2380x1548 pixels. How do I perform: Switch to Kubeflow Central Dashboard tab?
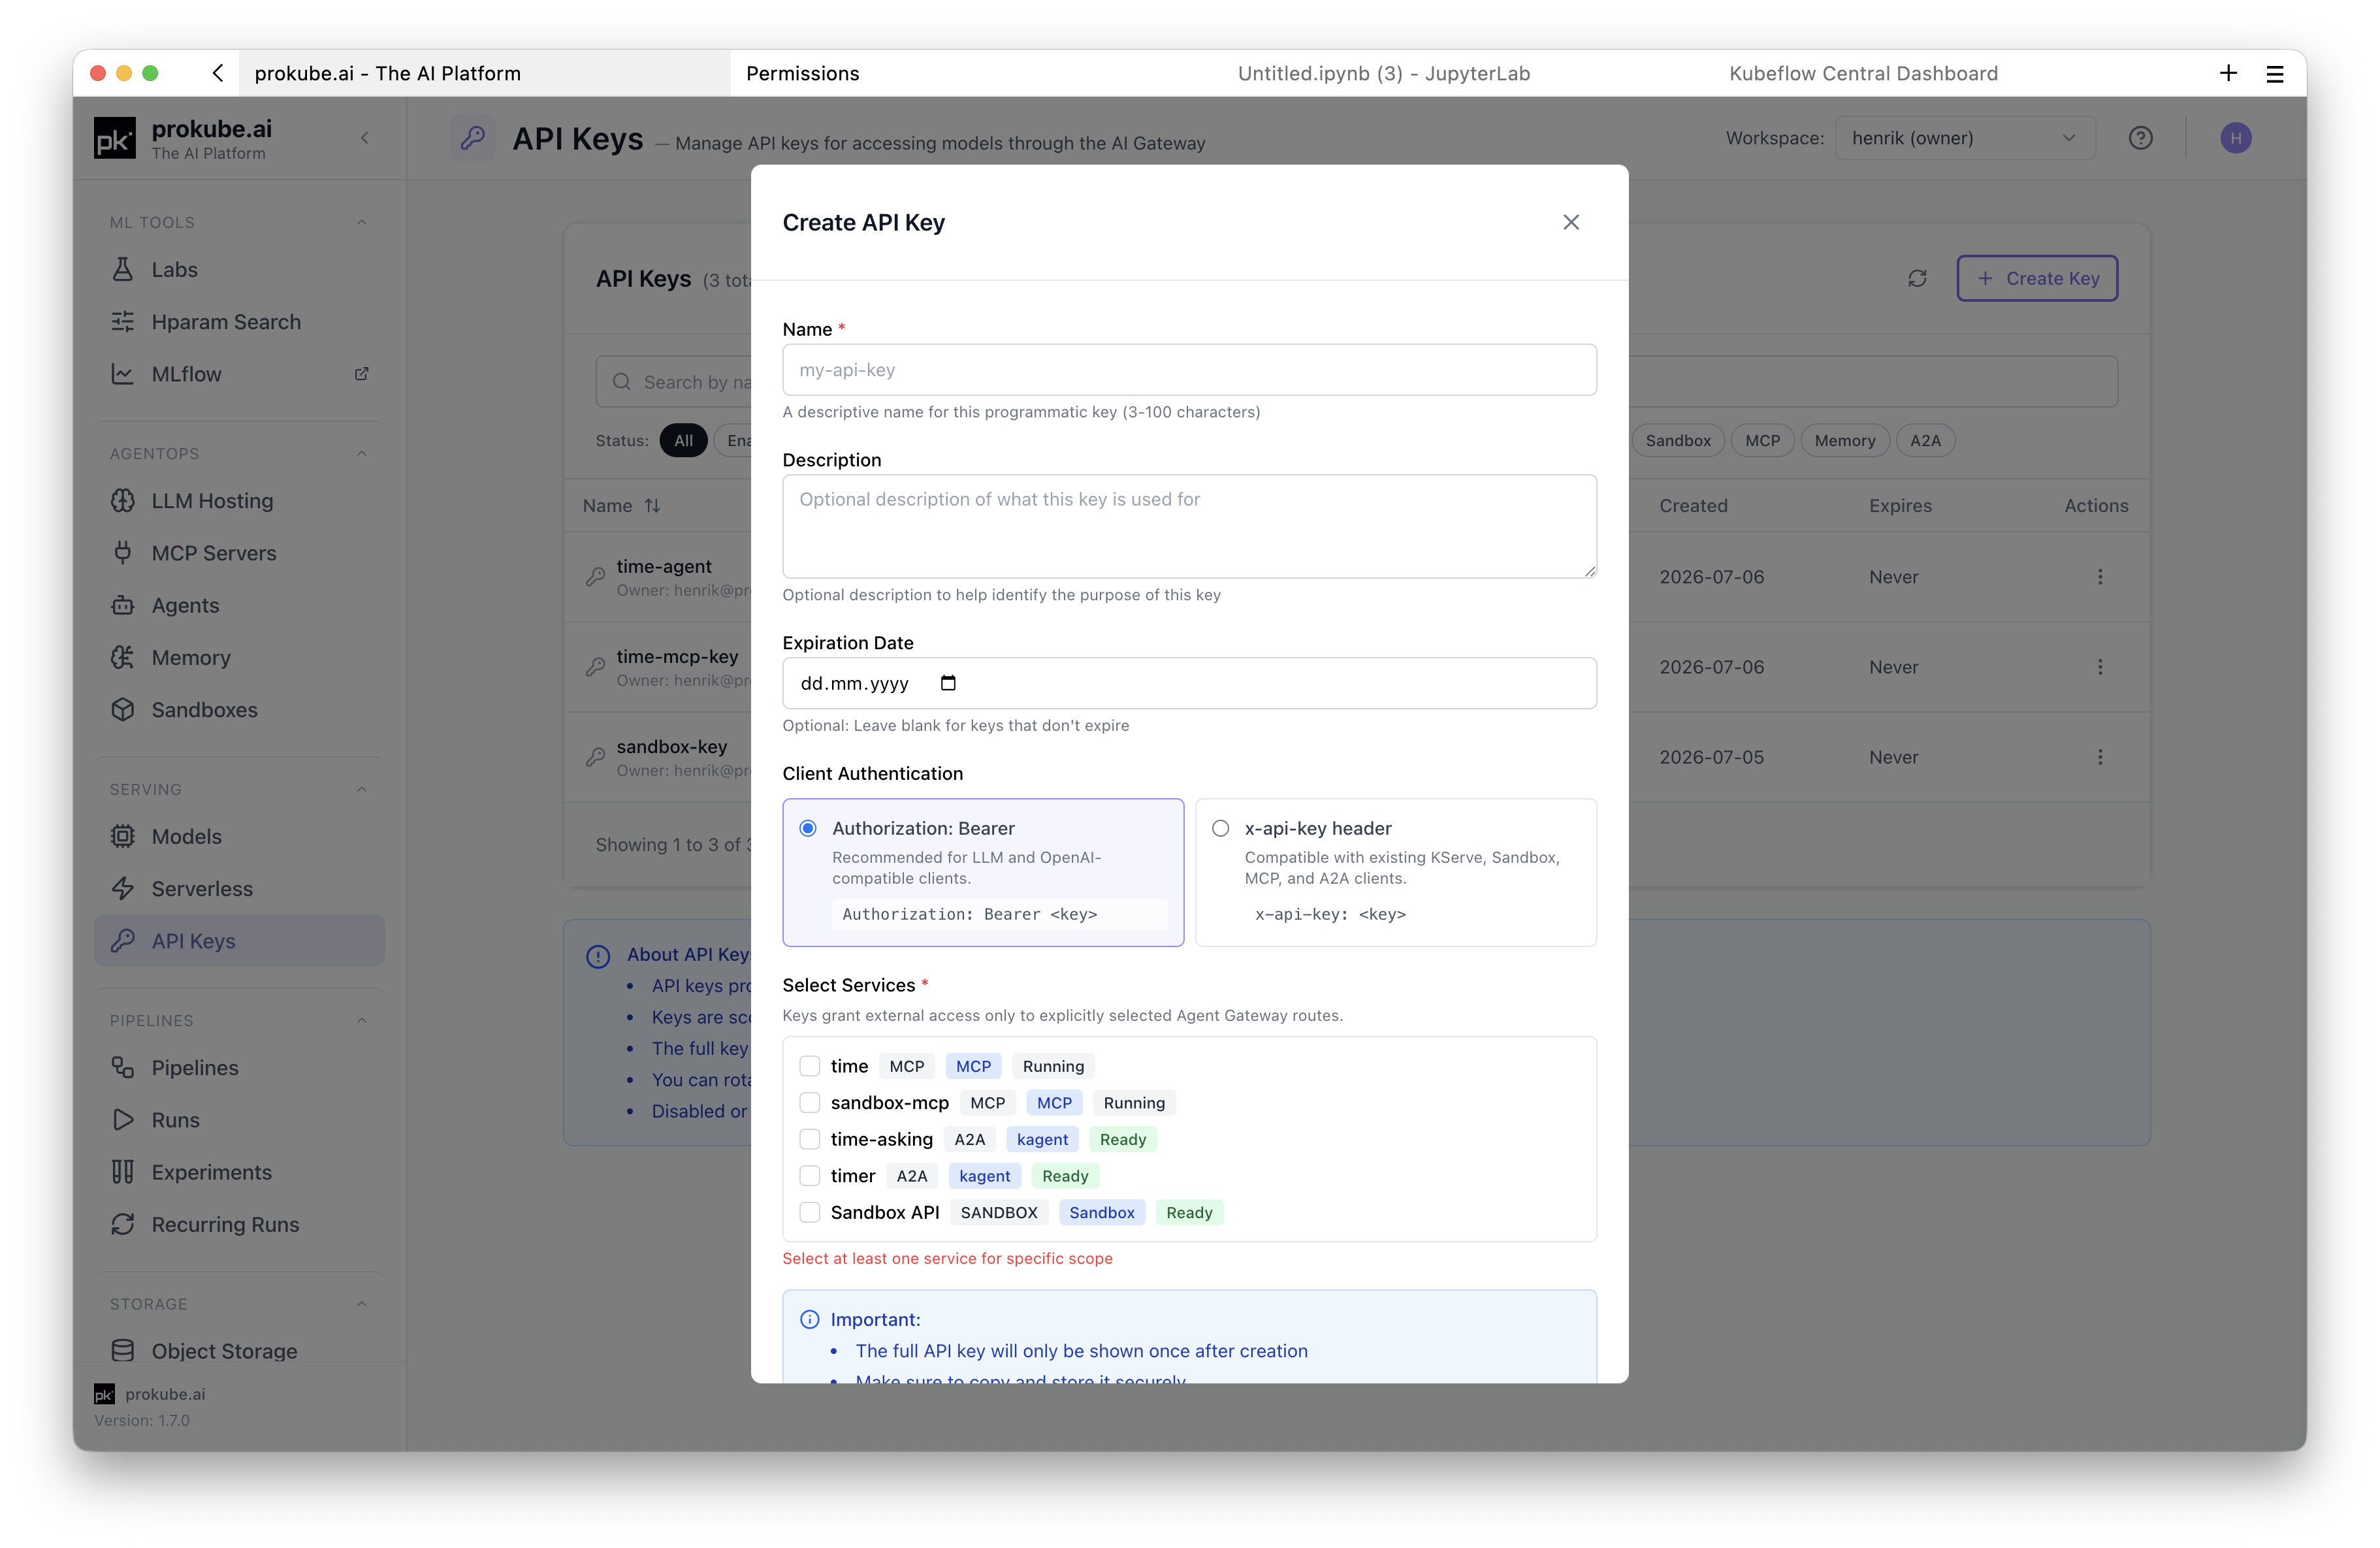1863,73
